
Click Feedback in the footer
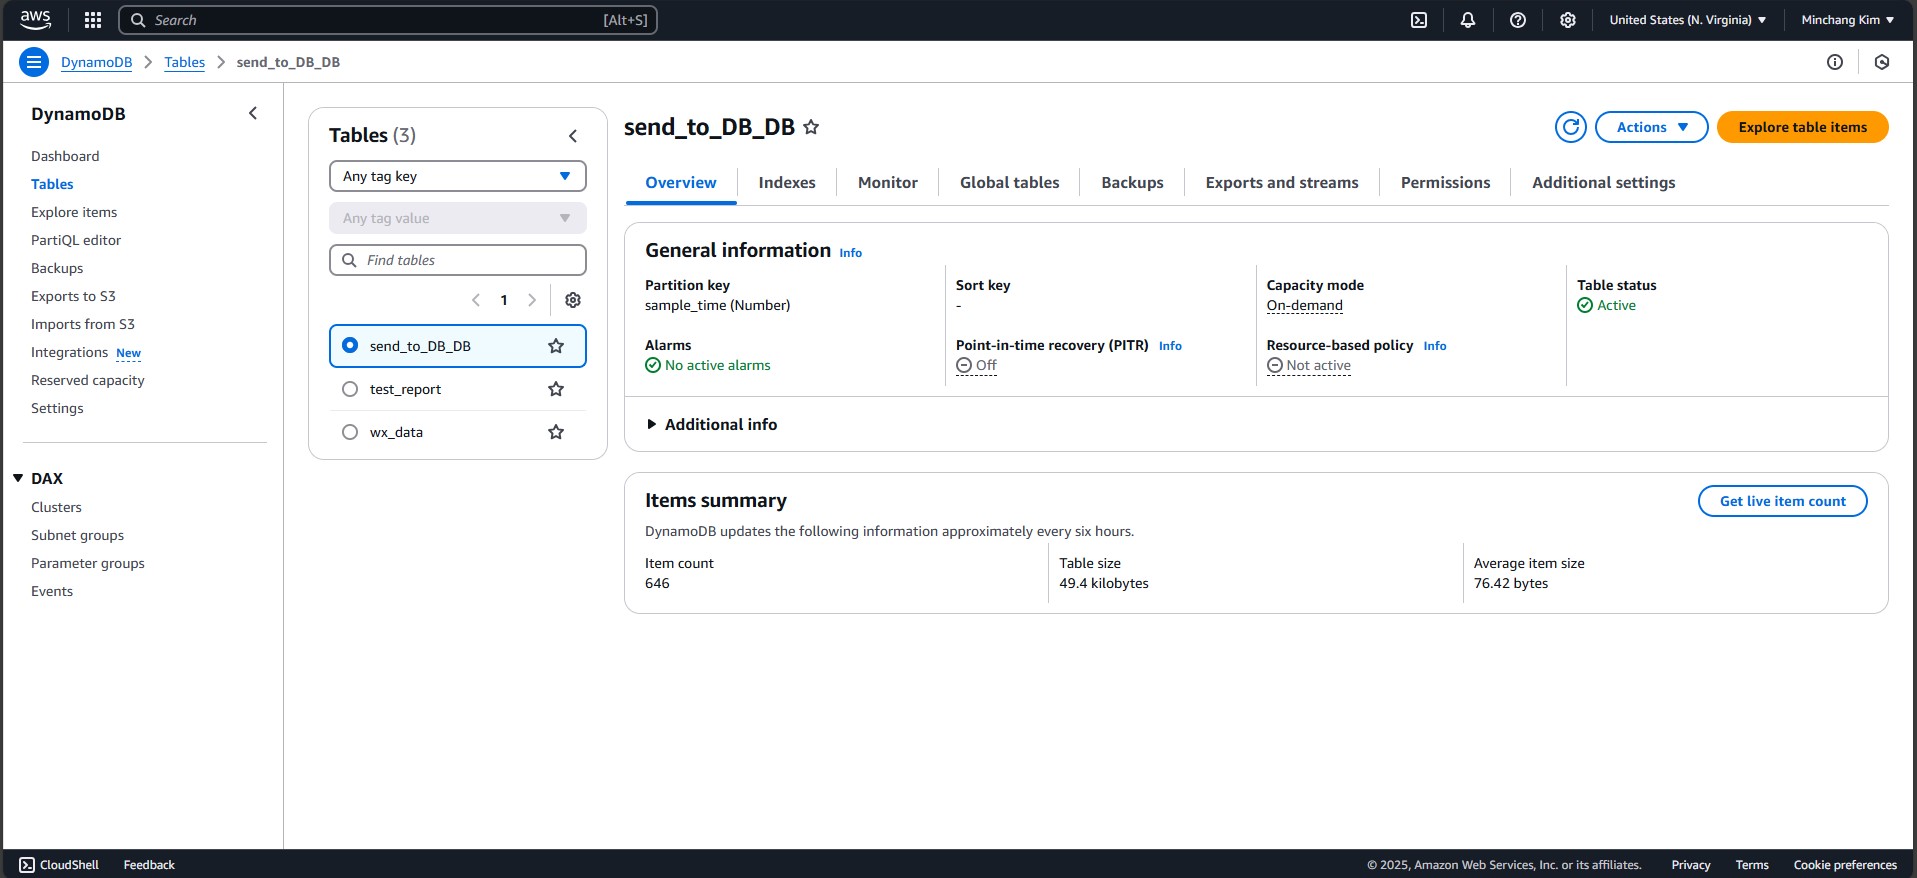pos(149,865)
